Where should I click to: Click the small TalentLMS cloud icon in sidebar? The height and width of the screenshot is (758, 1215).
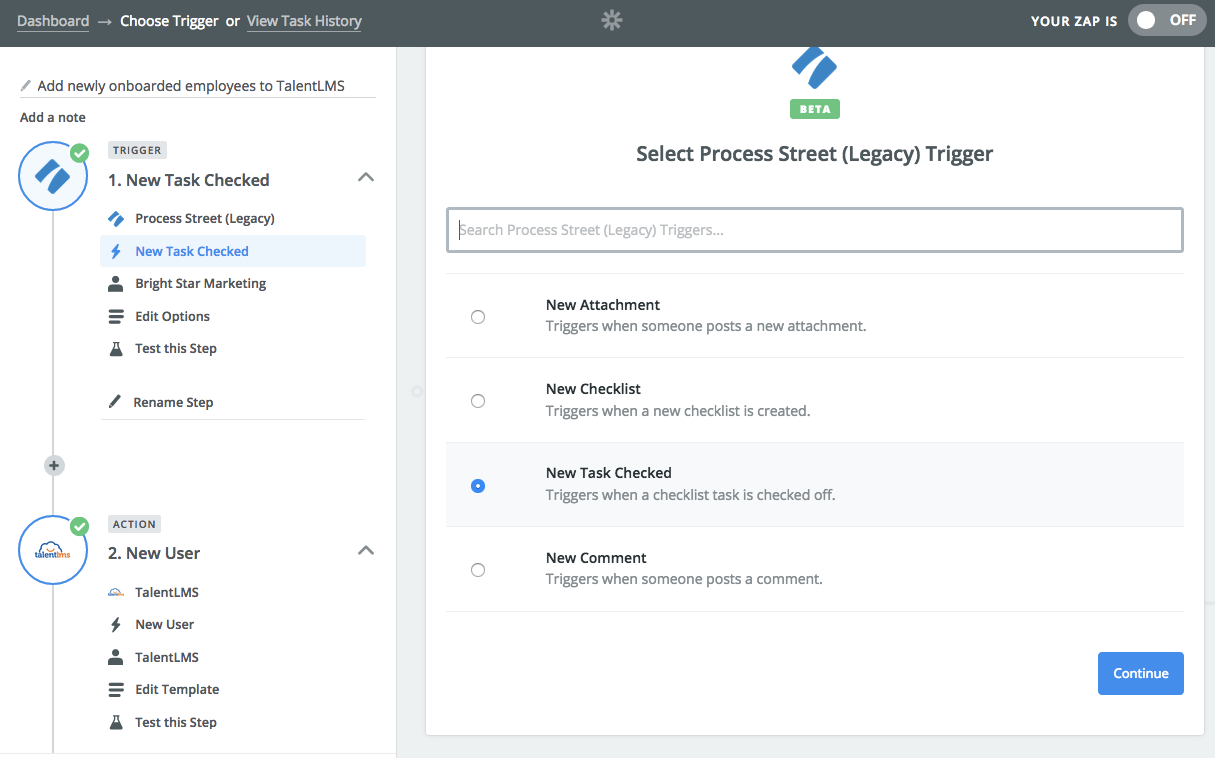click(116, 592)
